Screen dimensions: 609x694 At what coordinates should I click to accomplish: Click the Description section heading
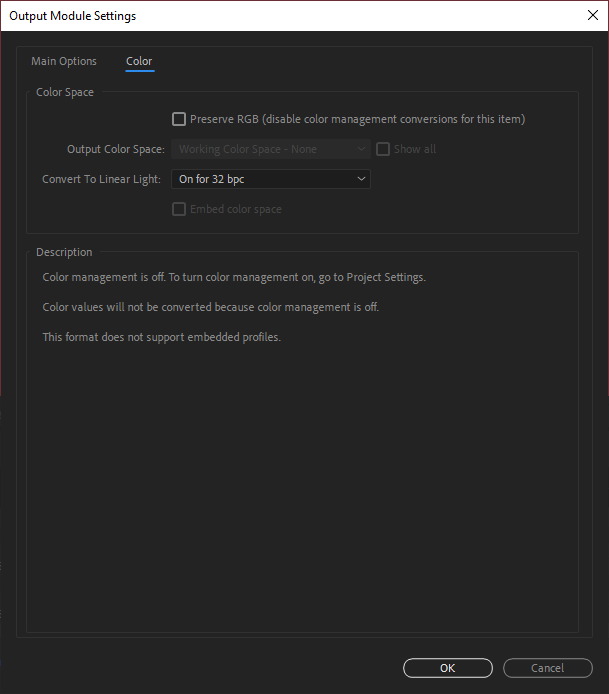[64, 252]
